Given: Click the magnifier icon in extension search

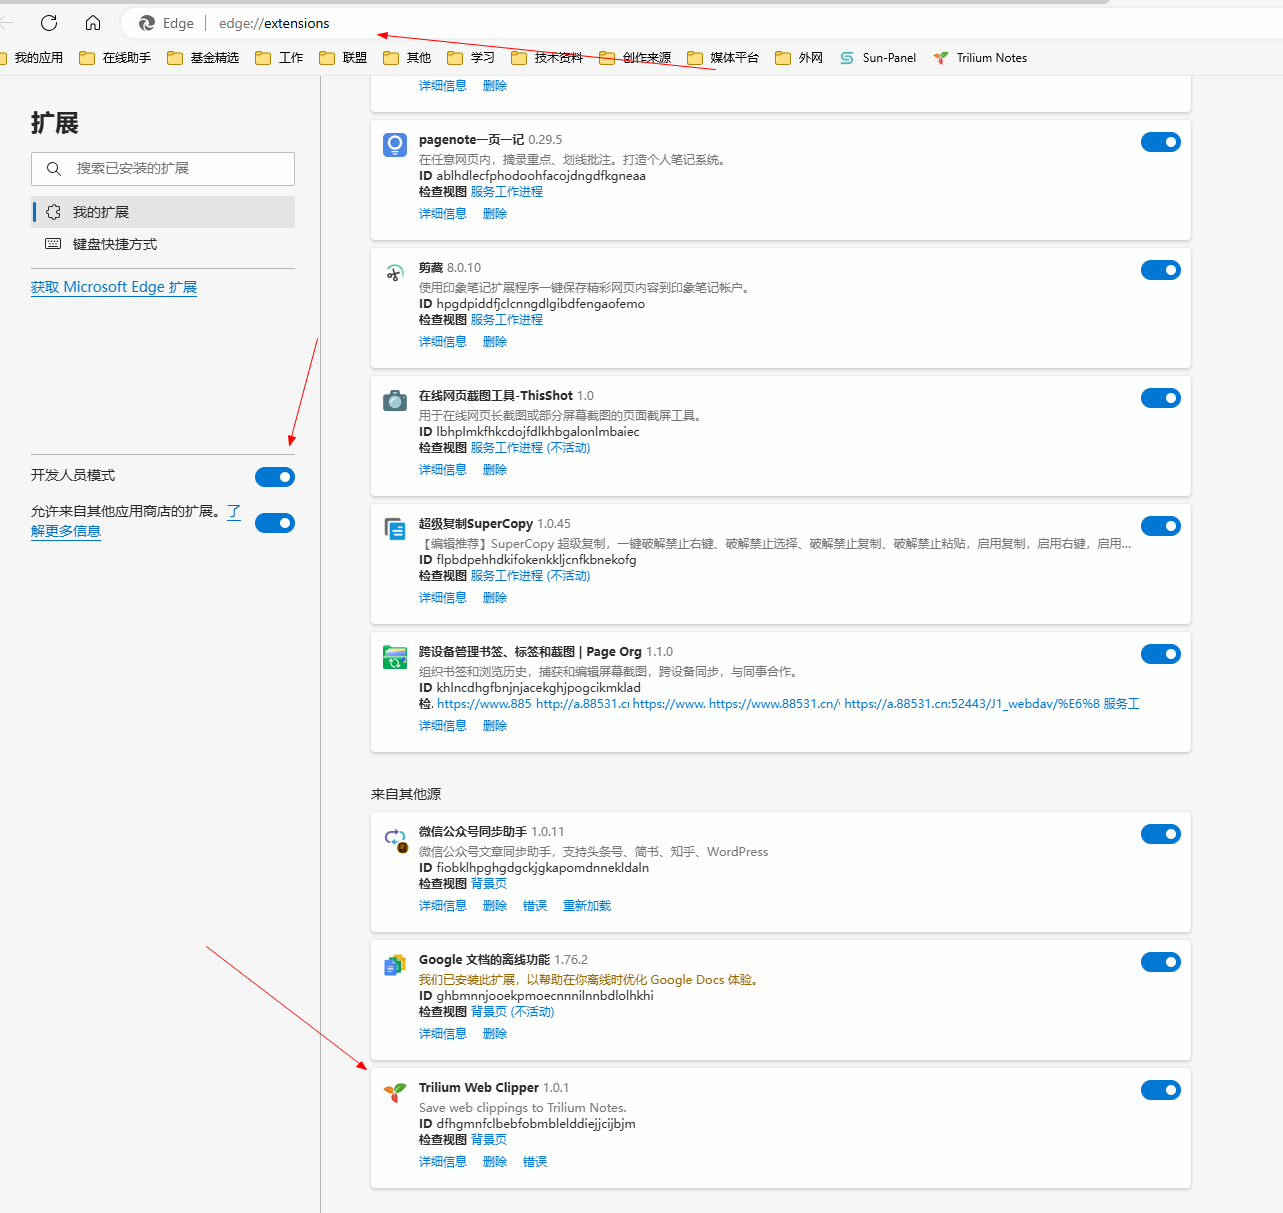Looking at the screenshot, I should [54, 169].
